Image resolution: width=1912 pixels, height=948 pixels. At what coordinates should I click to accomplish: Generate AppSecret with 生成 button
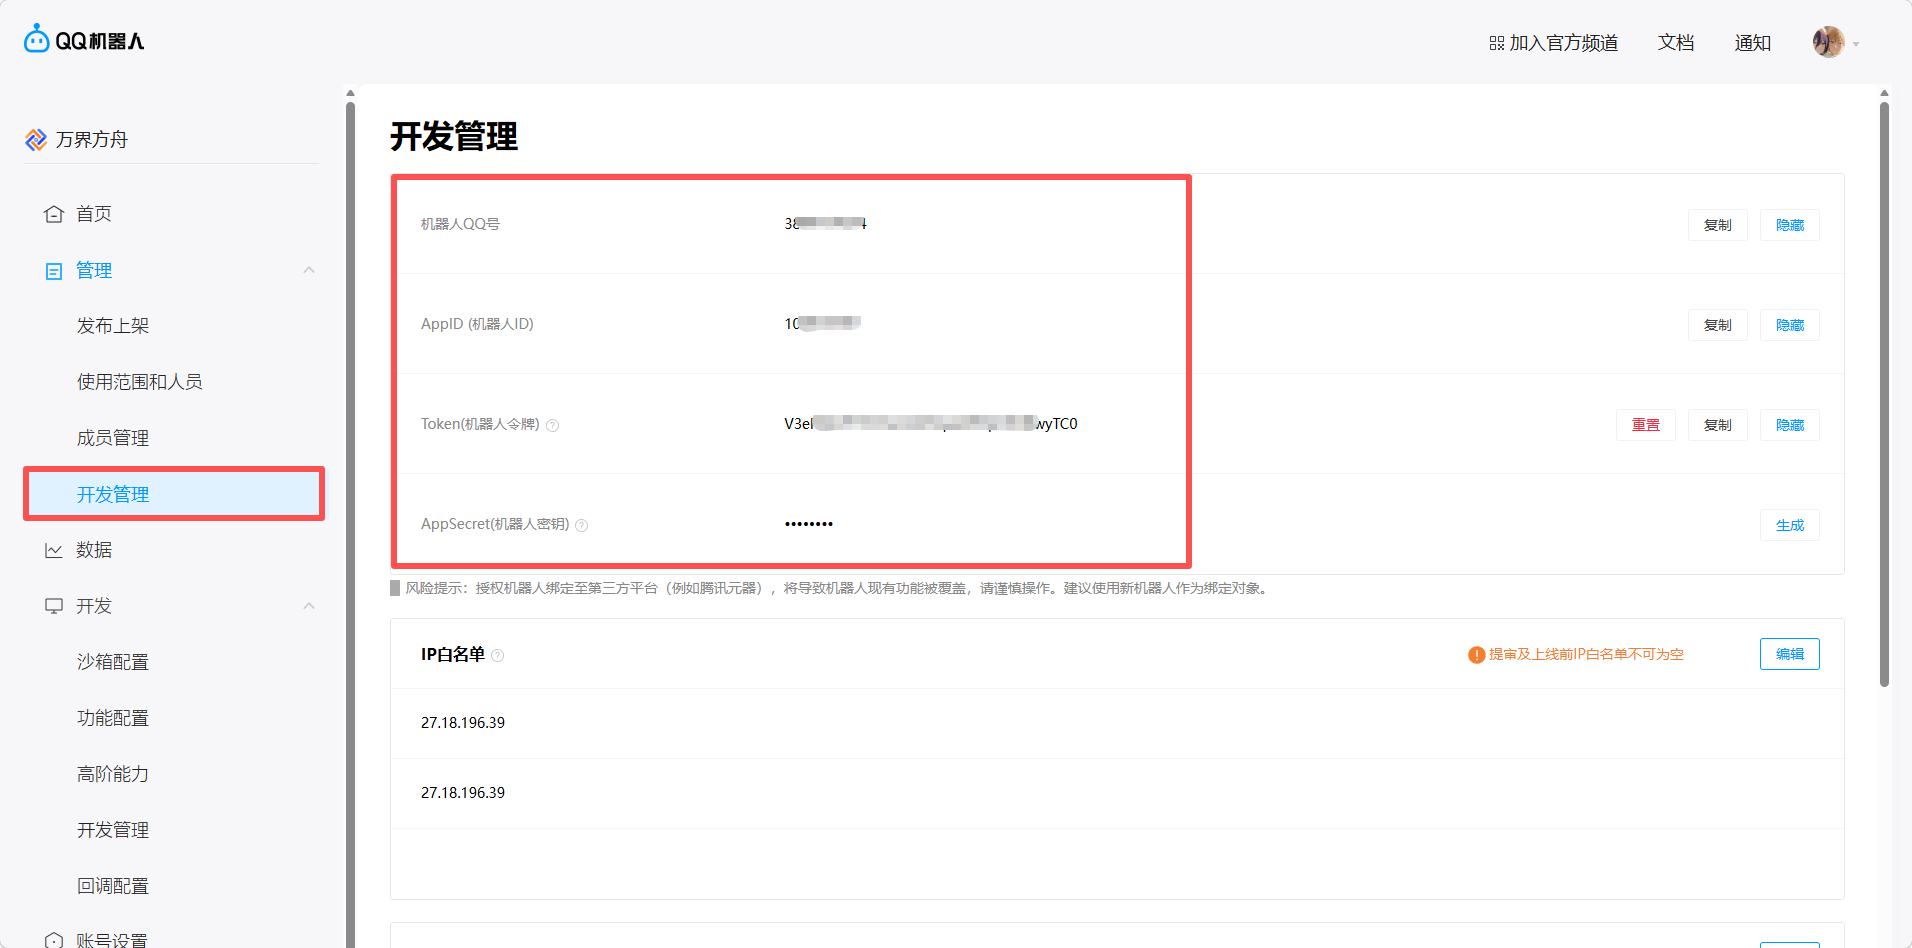(1789, 525)
